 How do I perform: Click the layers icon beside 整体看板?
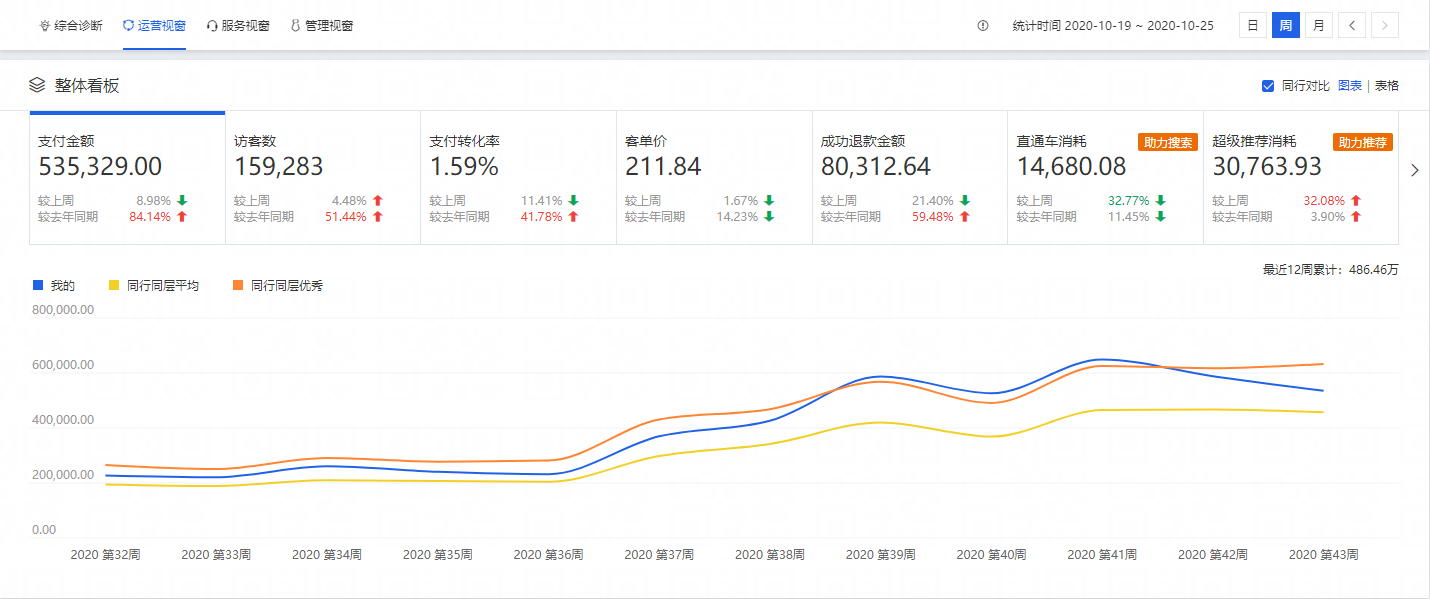coord(37,86)
